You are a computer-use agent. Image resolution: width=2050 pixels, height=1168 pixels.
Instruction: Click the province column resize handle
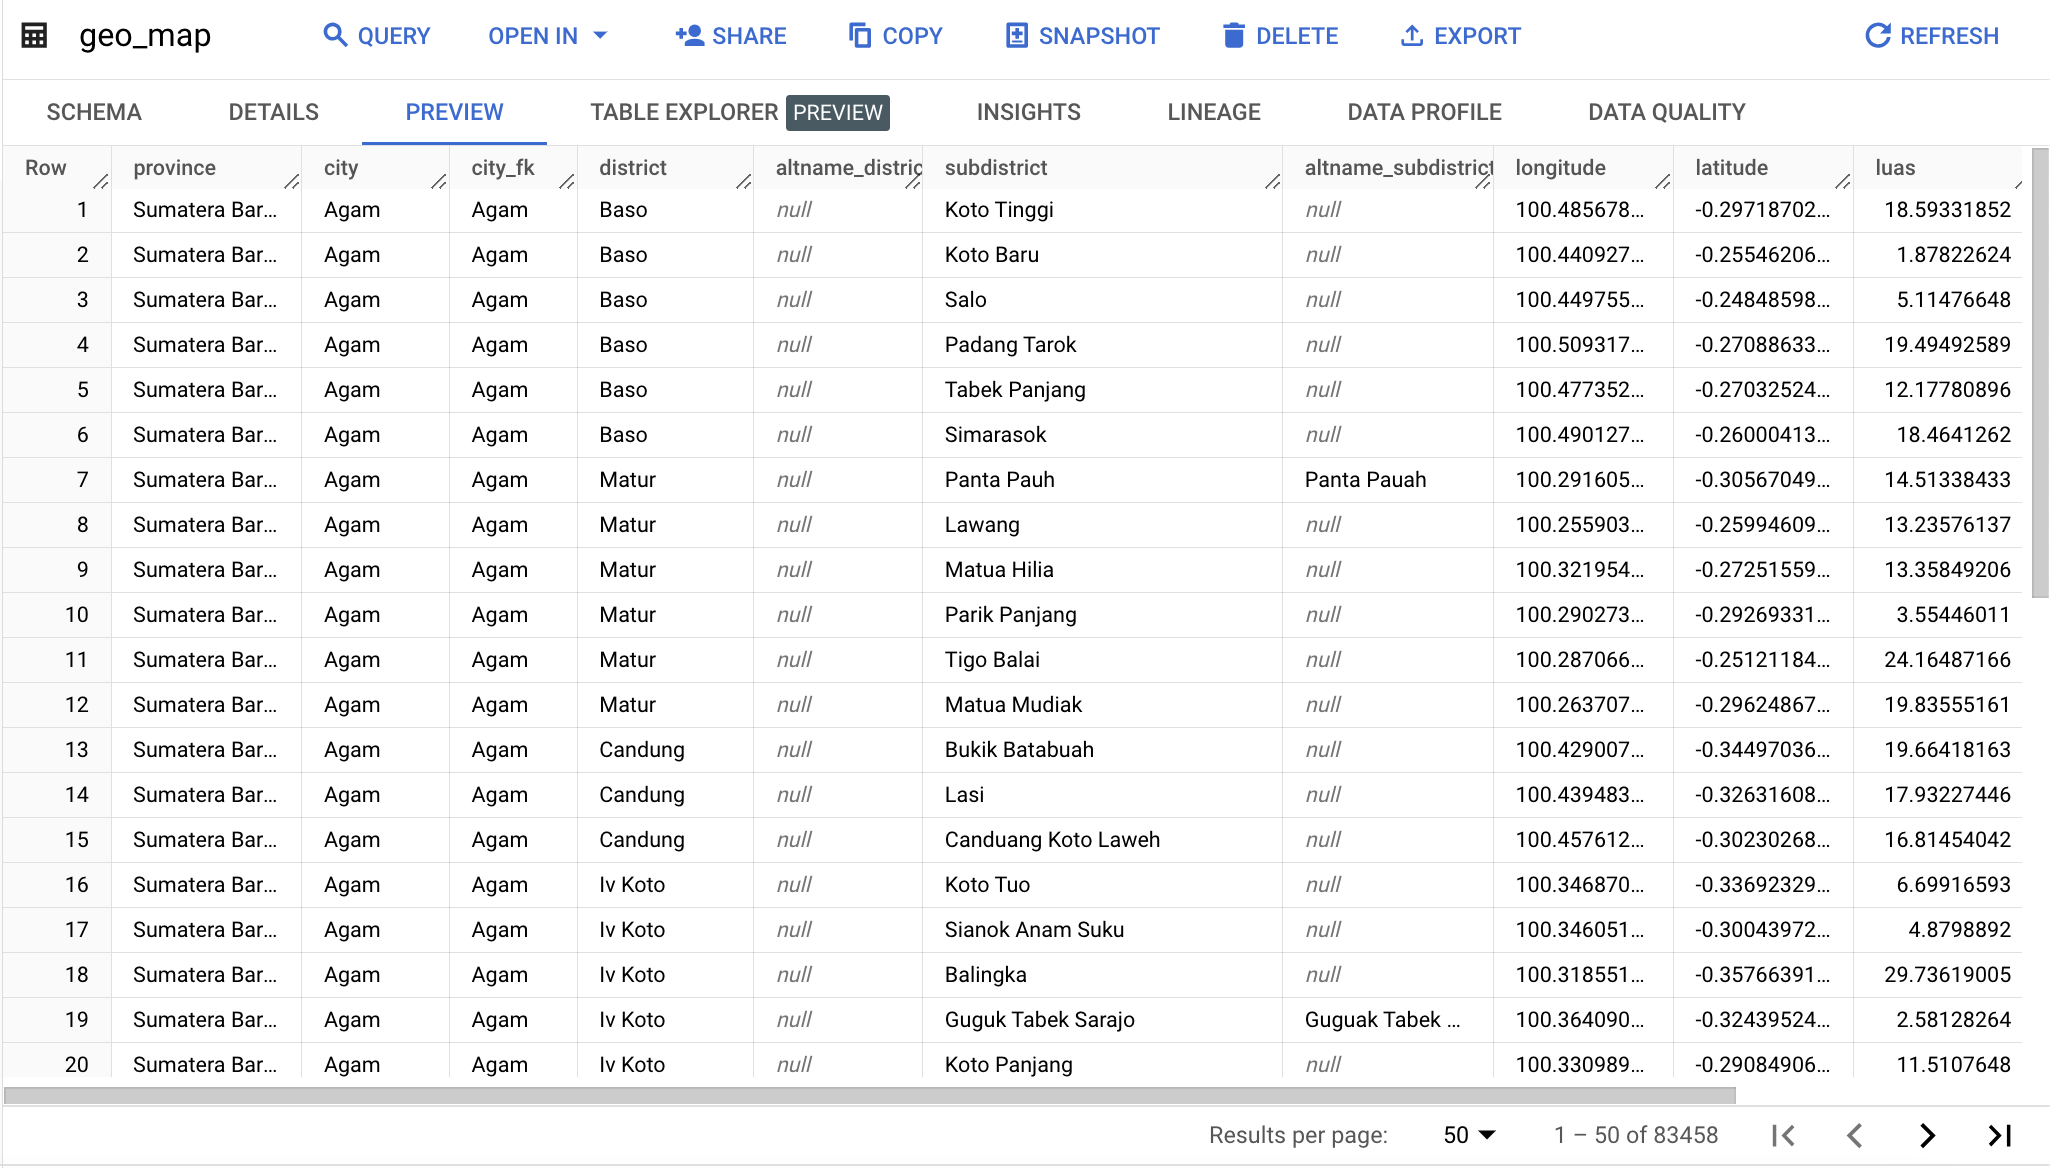[x=292, y=181]
